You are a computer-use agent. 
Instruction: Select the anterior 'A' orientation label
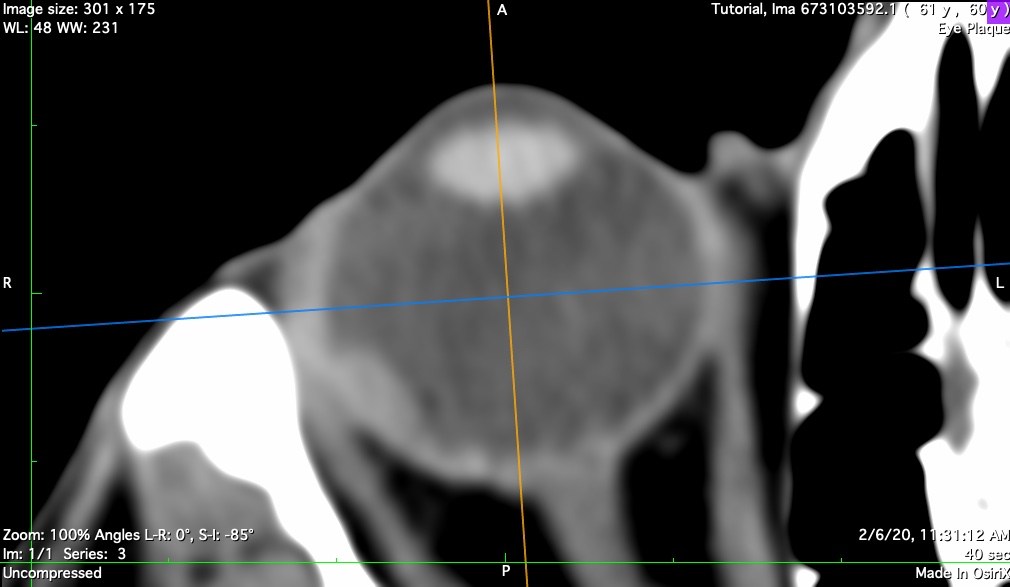click(502, 10)
